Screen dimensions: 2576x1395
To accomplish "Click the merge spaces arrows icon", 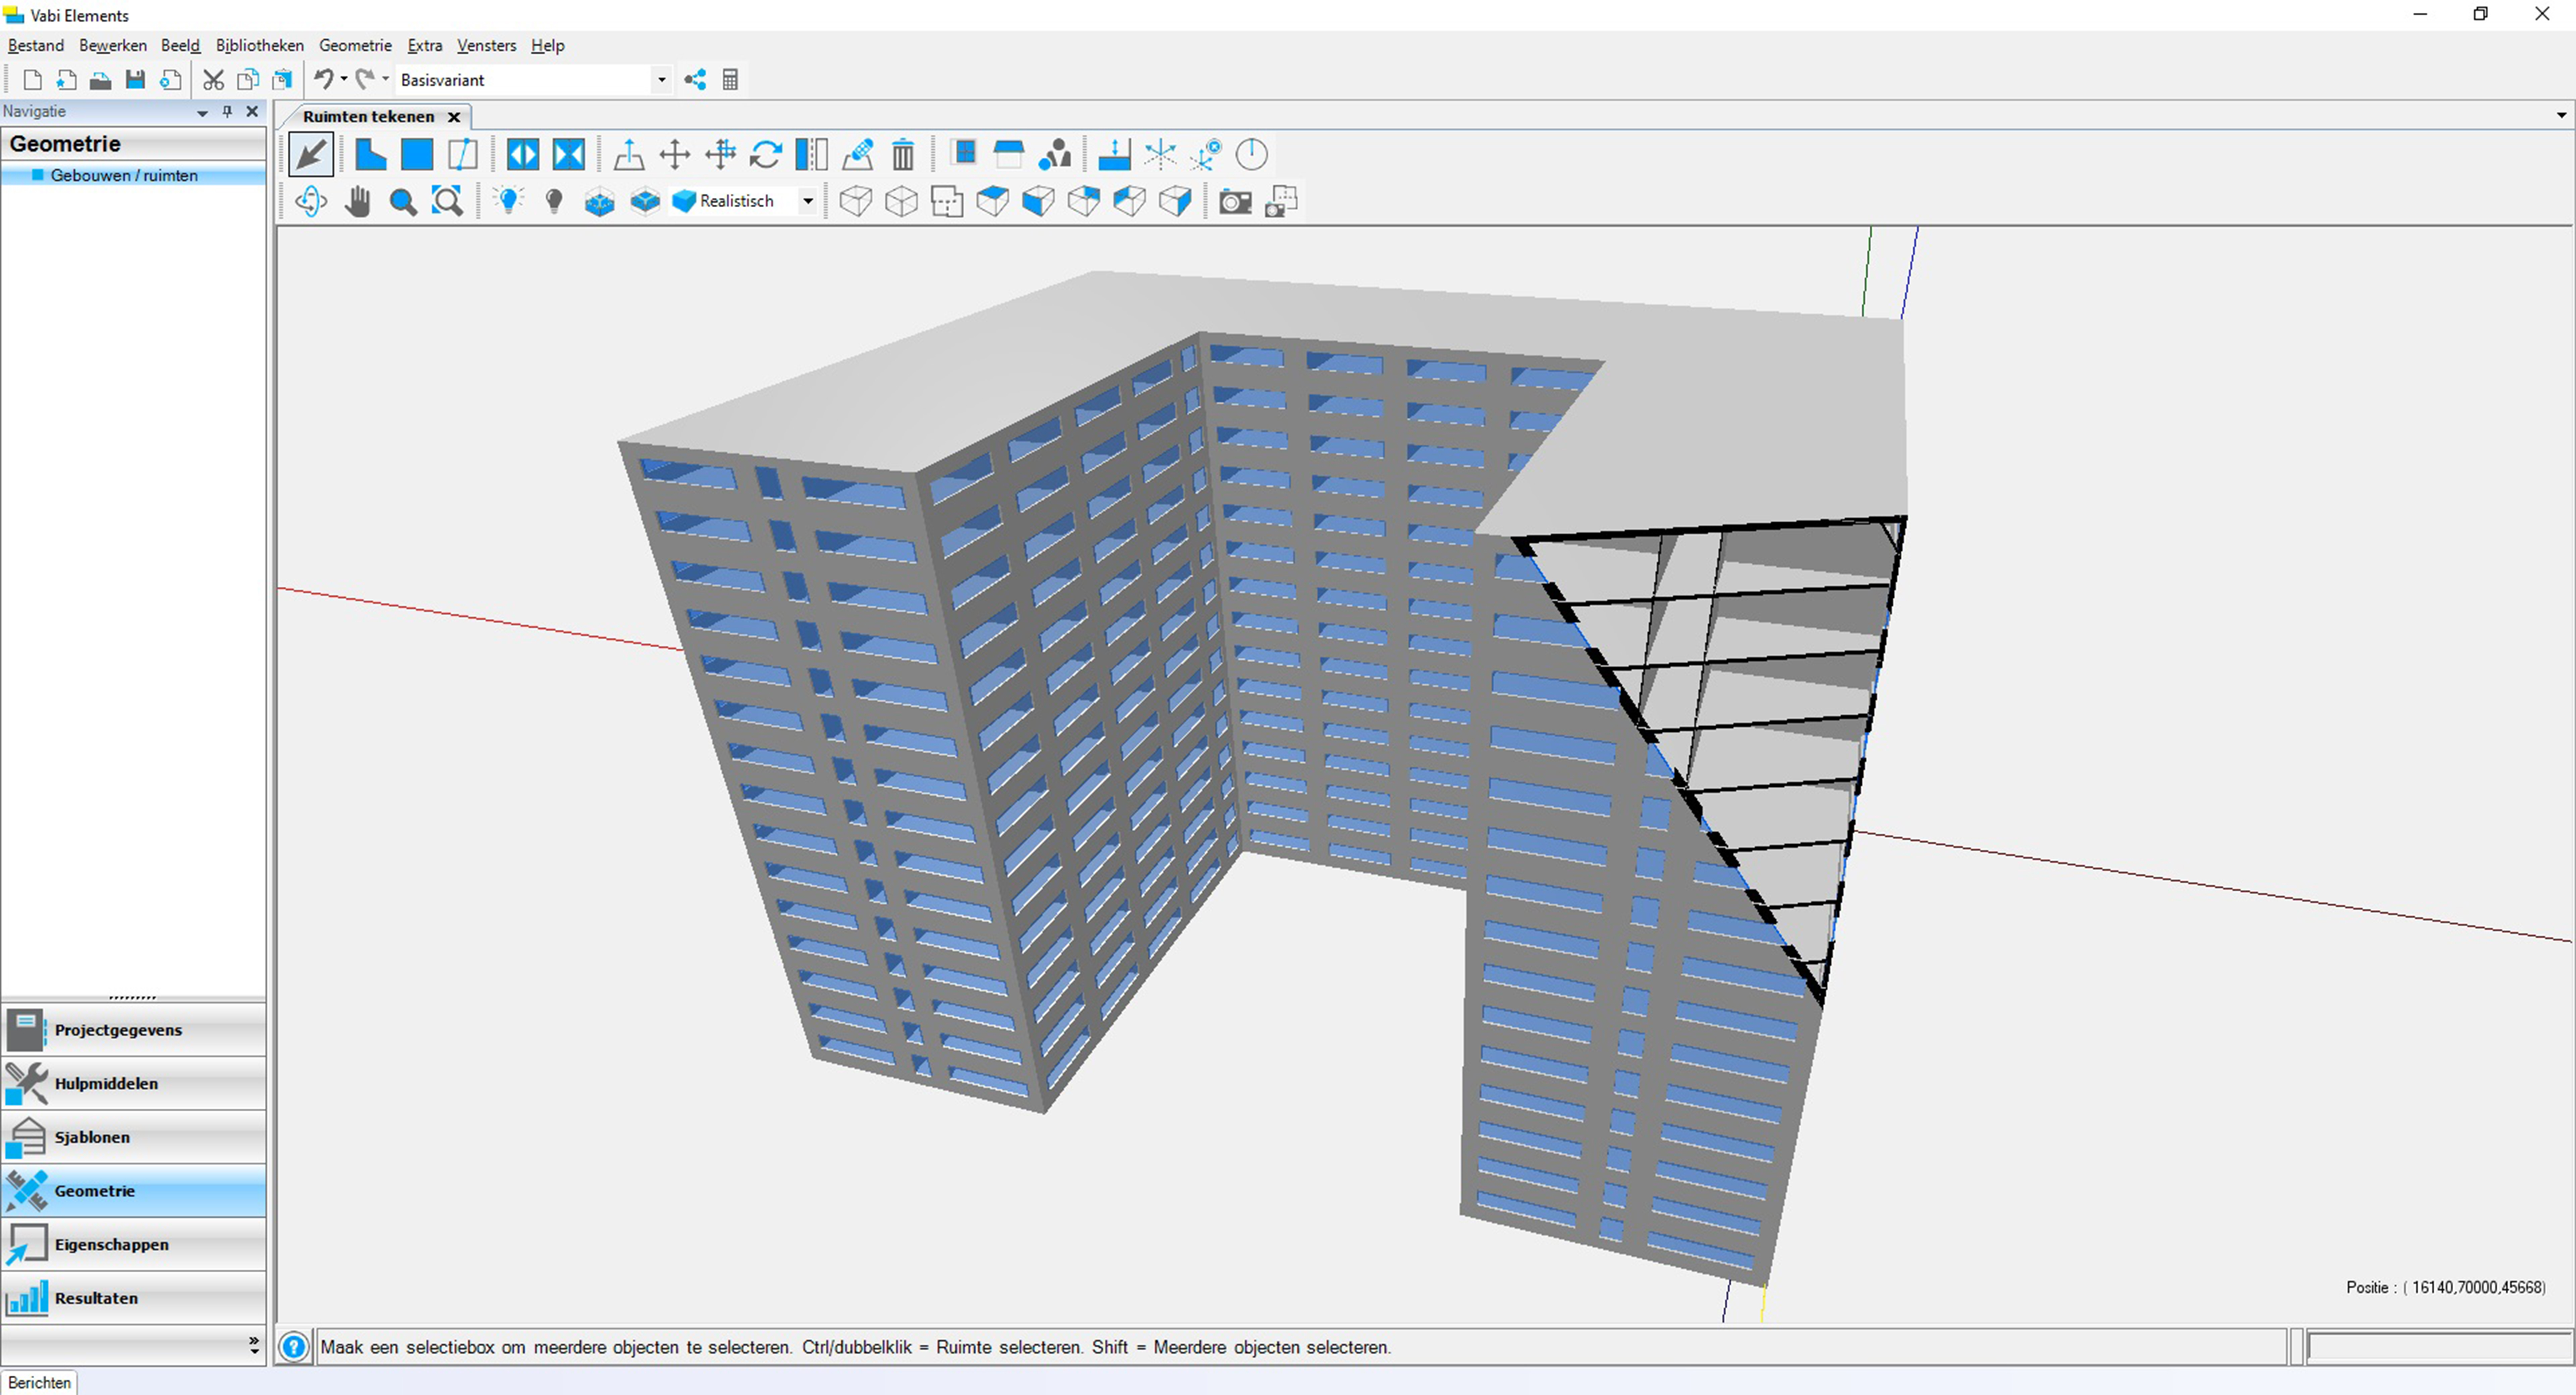I will 522,155.
